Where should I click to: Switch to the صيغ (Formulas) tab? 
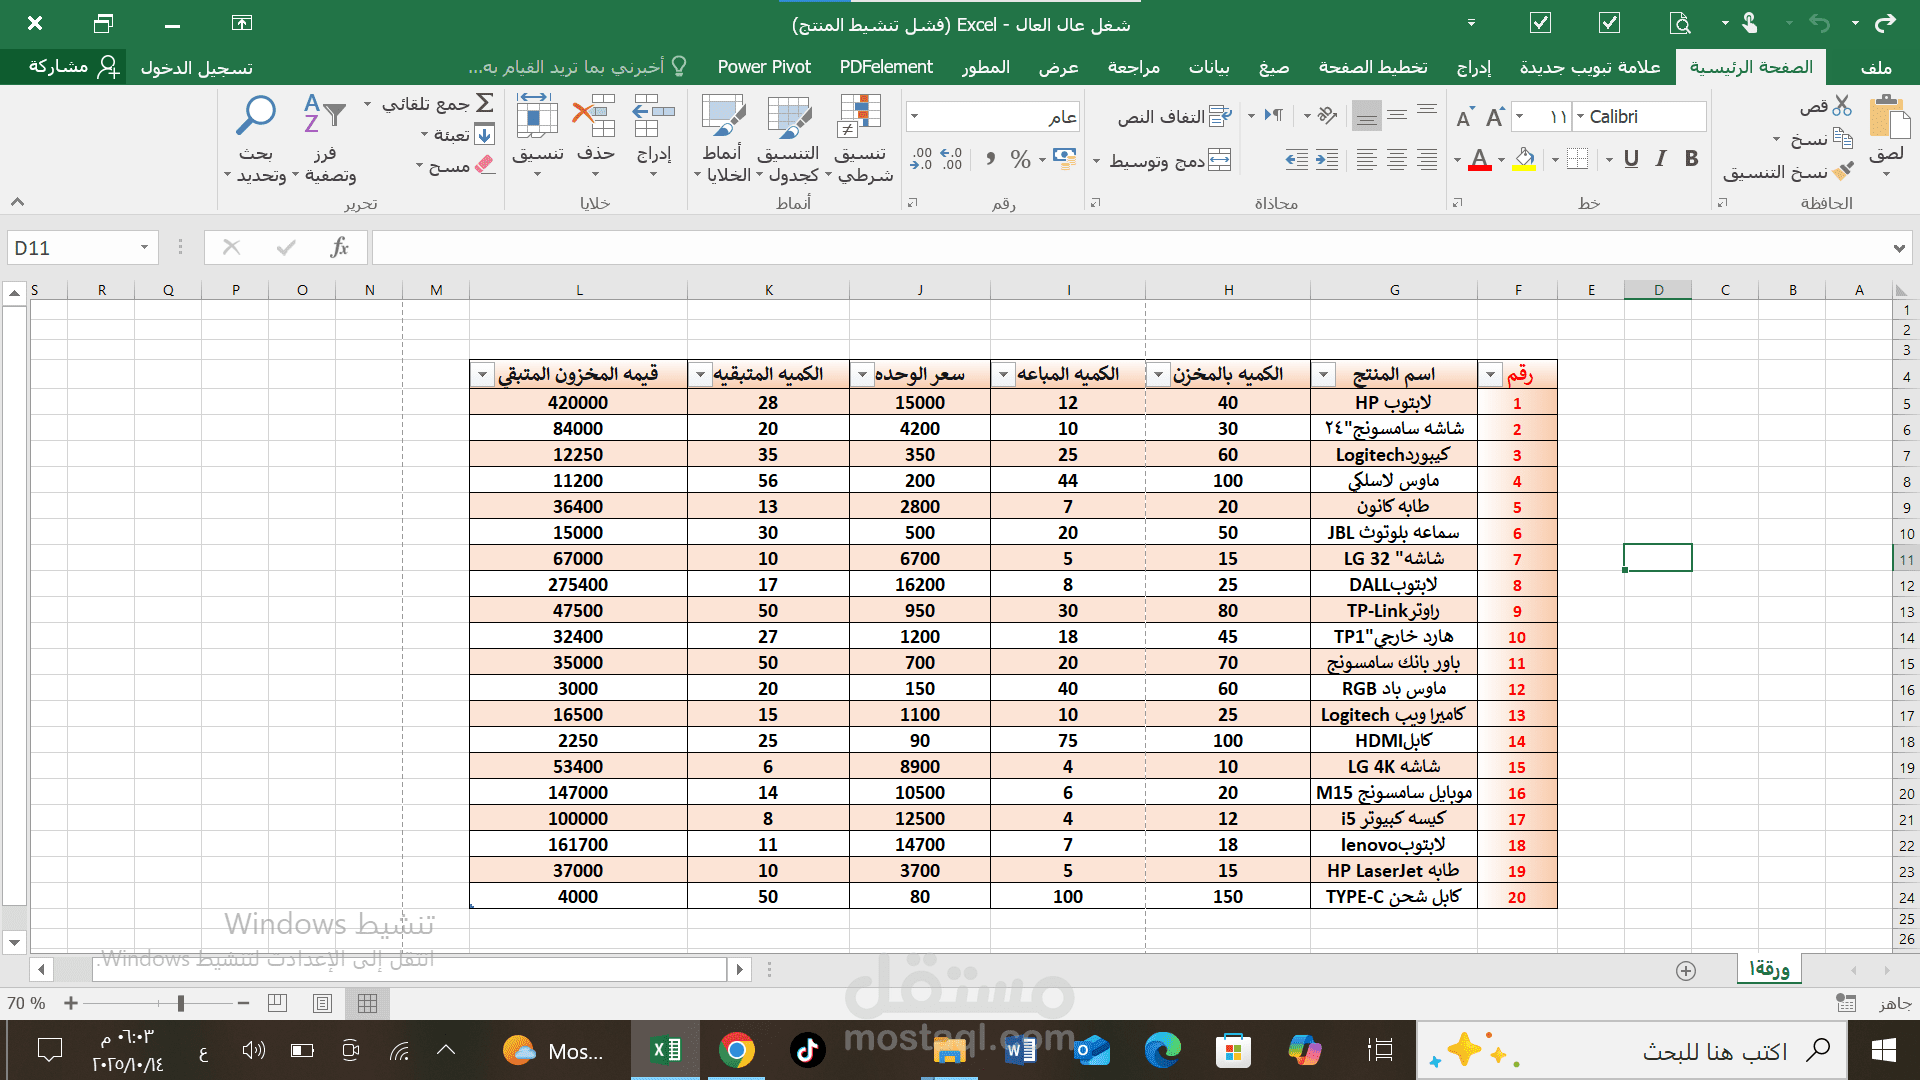click(1273, 67)
